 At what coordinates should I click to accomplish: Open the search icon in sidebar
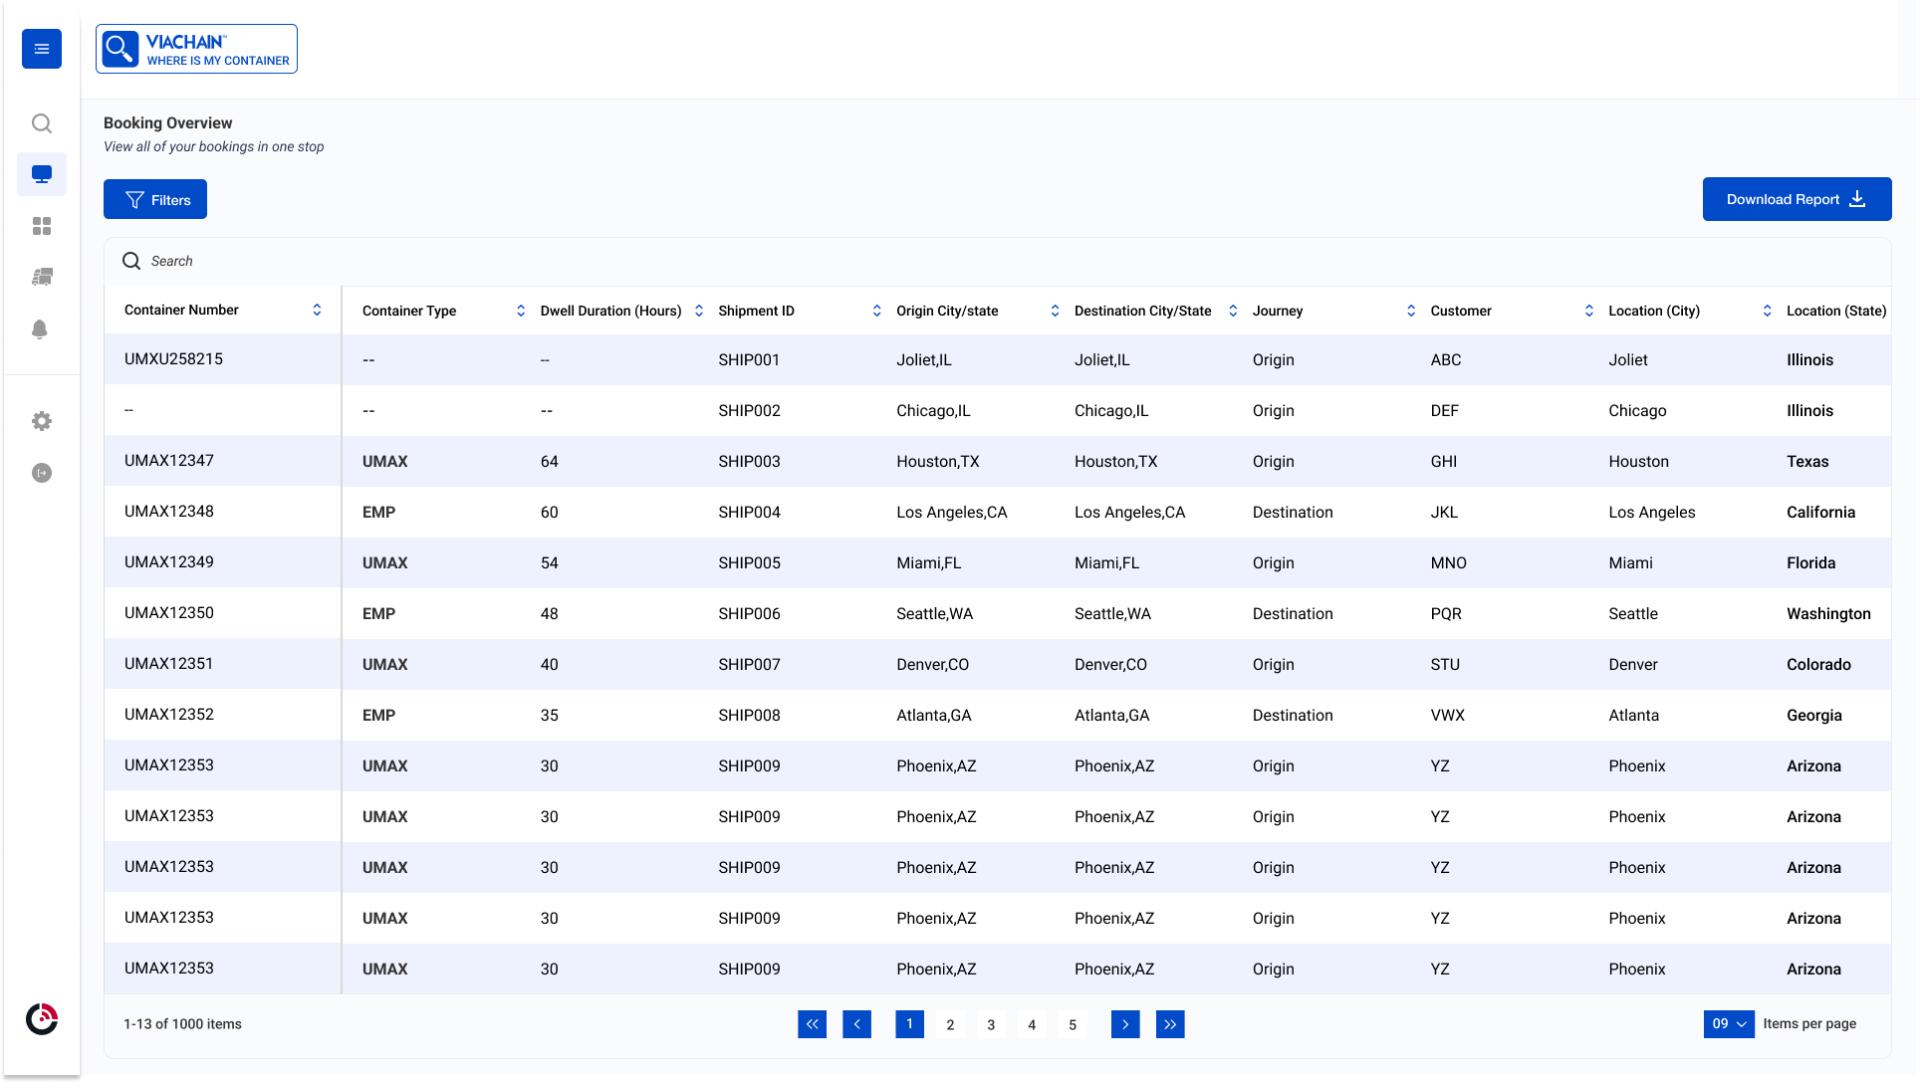coord(42,123)
